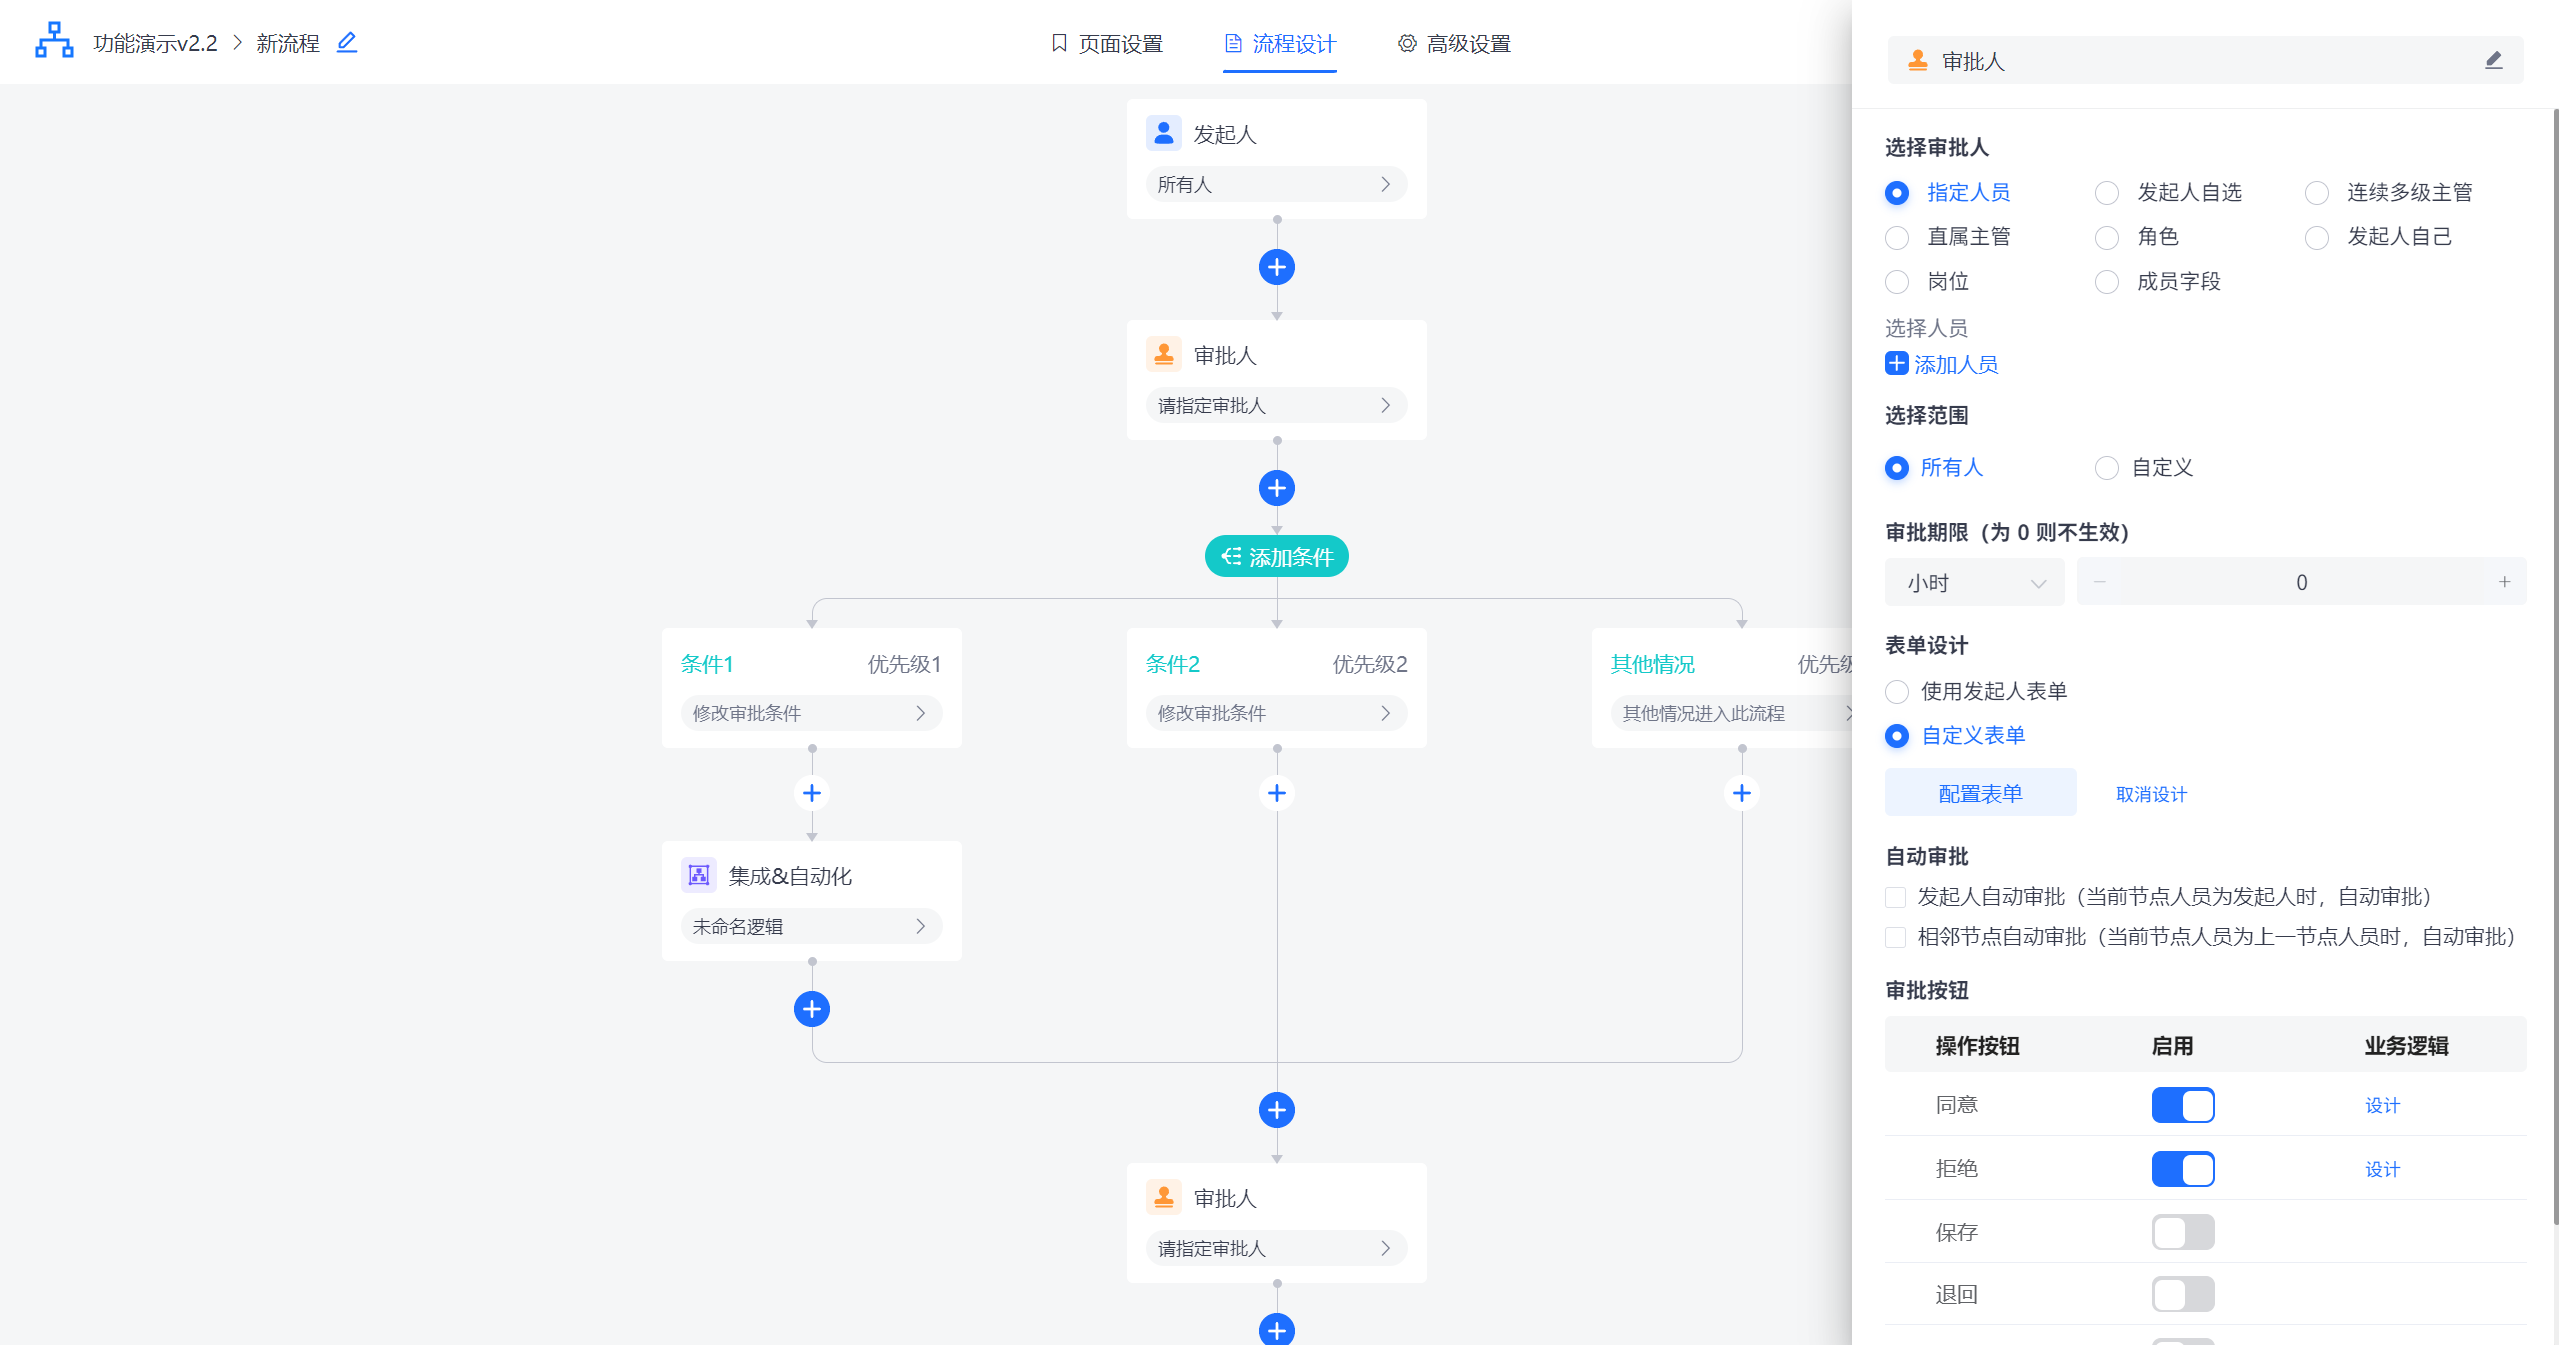Image resolution: width=2559 pixels, height=1345 pixels.
Task: Click the plus icon next to 添加人员
Action: click(x=1896, y=364)
